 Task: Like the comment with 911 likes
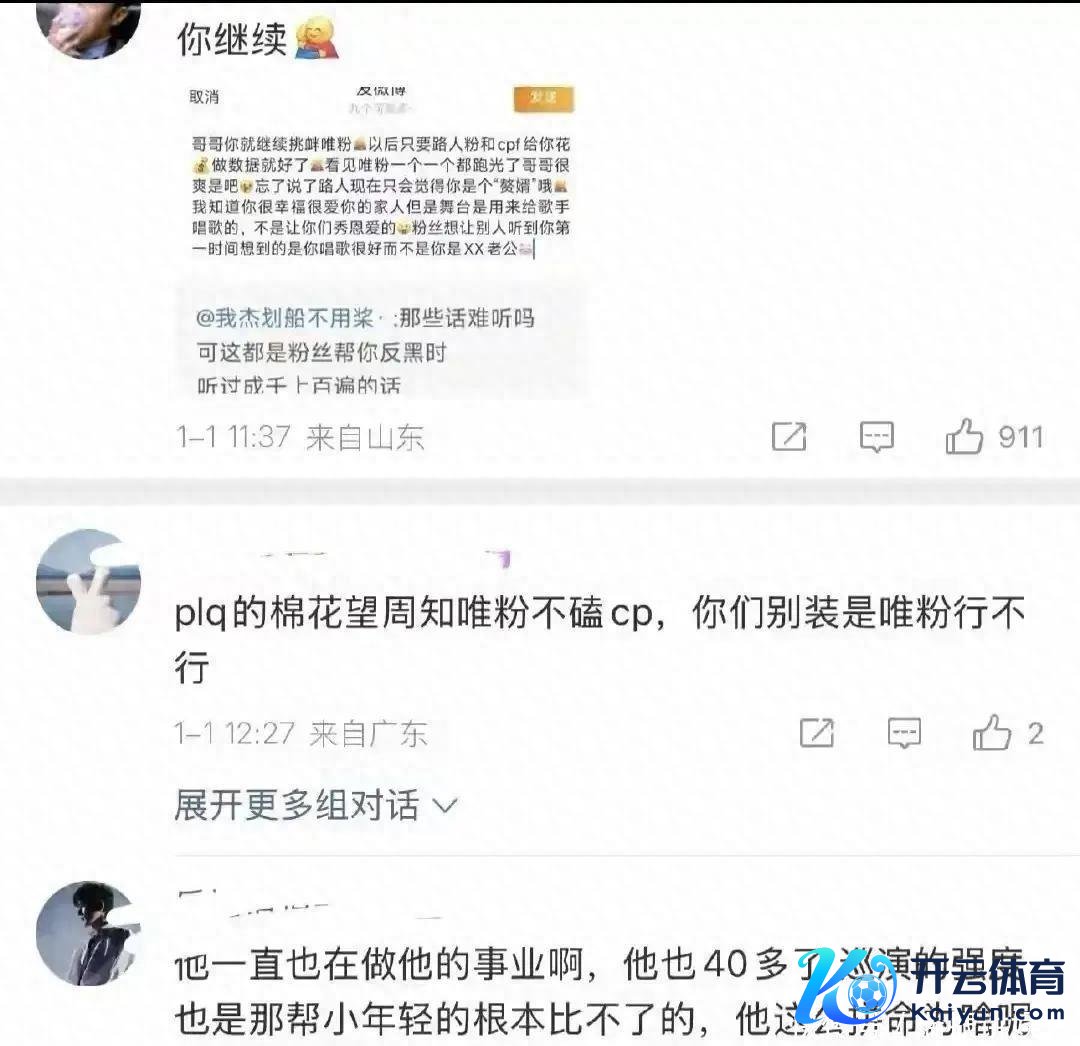tap(964, 436)
